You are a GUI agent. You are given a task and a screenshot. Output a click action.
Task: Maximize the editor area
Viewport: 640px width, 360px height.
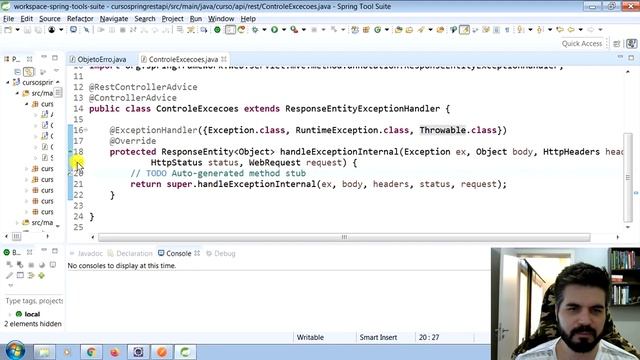click(631, 58)
